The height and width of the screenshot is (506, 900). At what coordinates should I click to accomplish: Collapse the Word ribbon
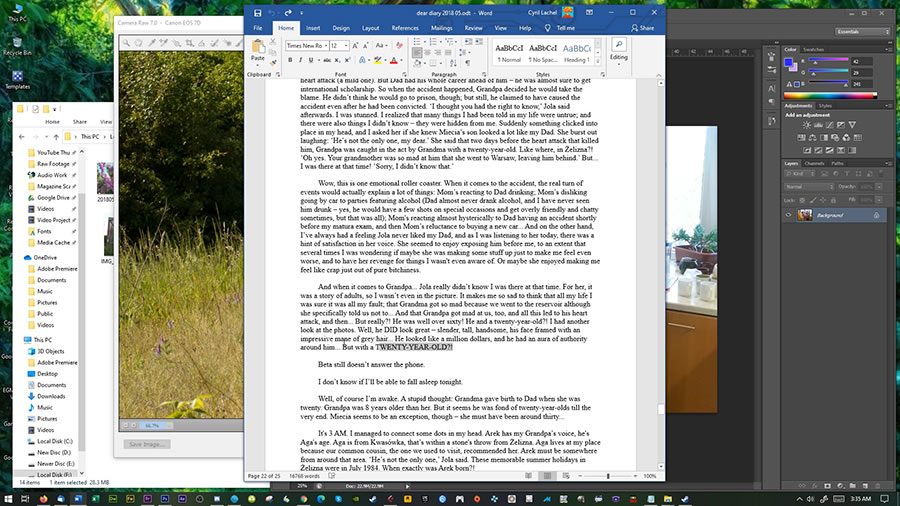click(658, 75)
